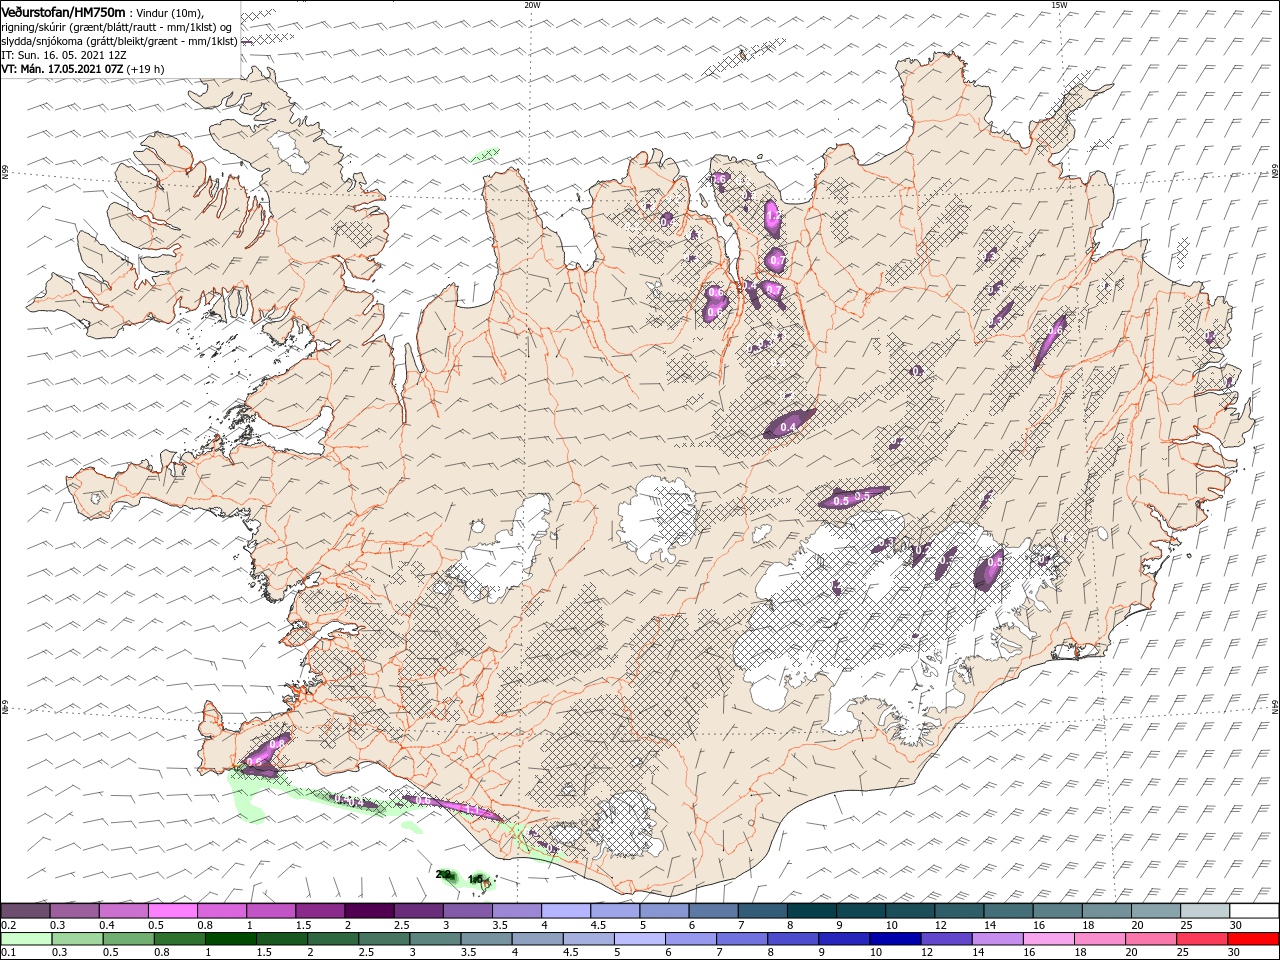1280x960 pixels.
Task: Pick top-row swatch between 12 and 14
Action: (x=958, y=911)
